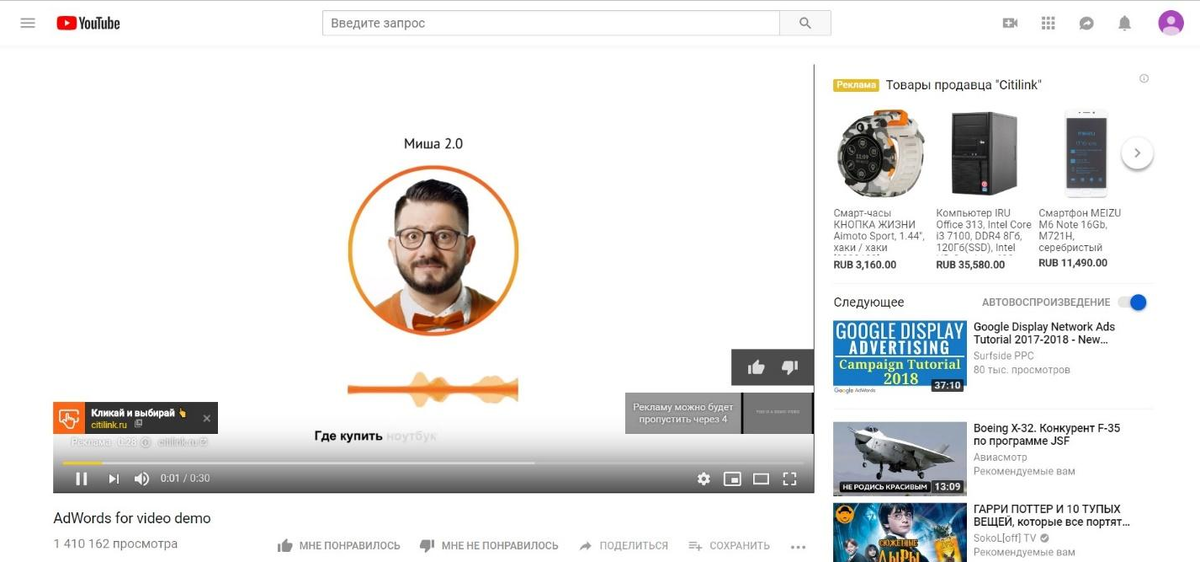Open the player settings gear
This screenshot has height=562, width=1200.
(703, 478)
